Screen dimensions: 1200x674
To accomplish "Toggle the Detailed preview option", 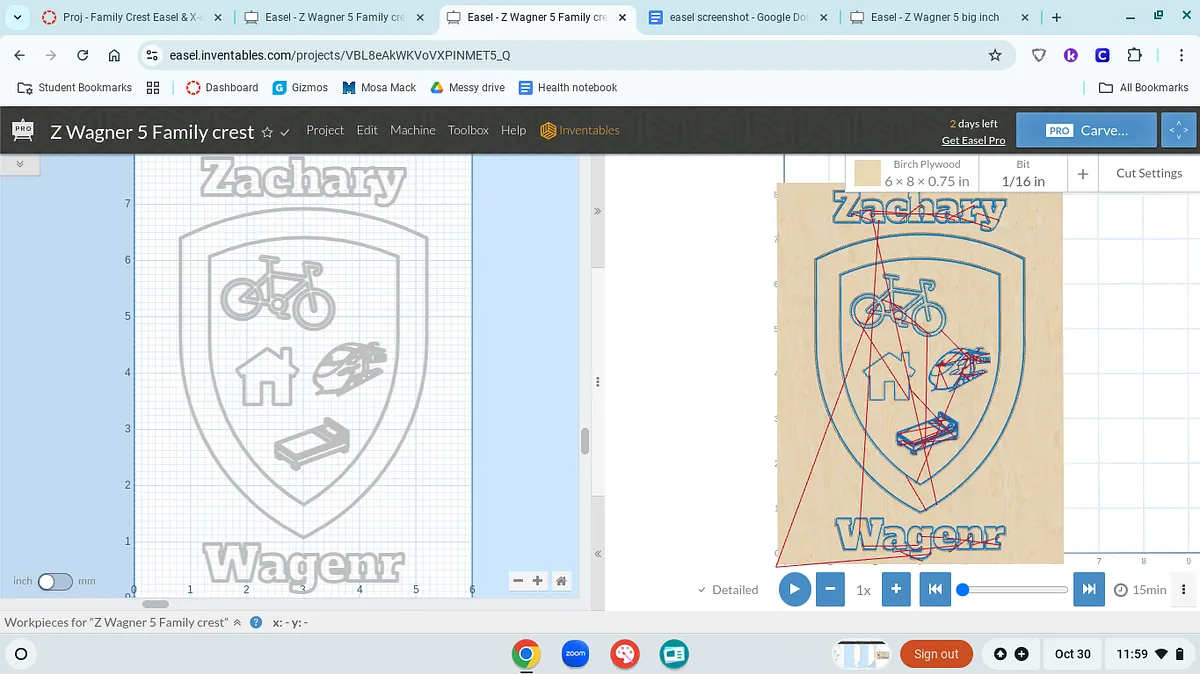I will (x=728, y=590).
